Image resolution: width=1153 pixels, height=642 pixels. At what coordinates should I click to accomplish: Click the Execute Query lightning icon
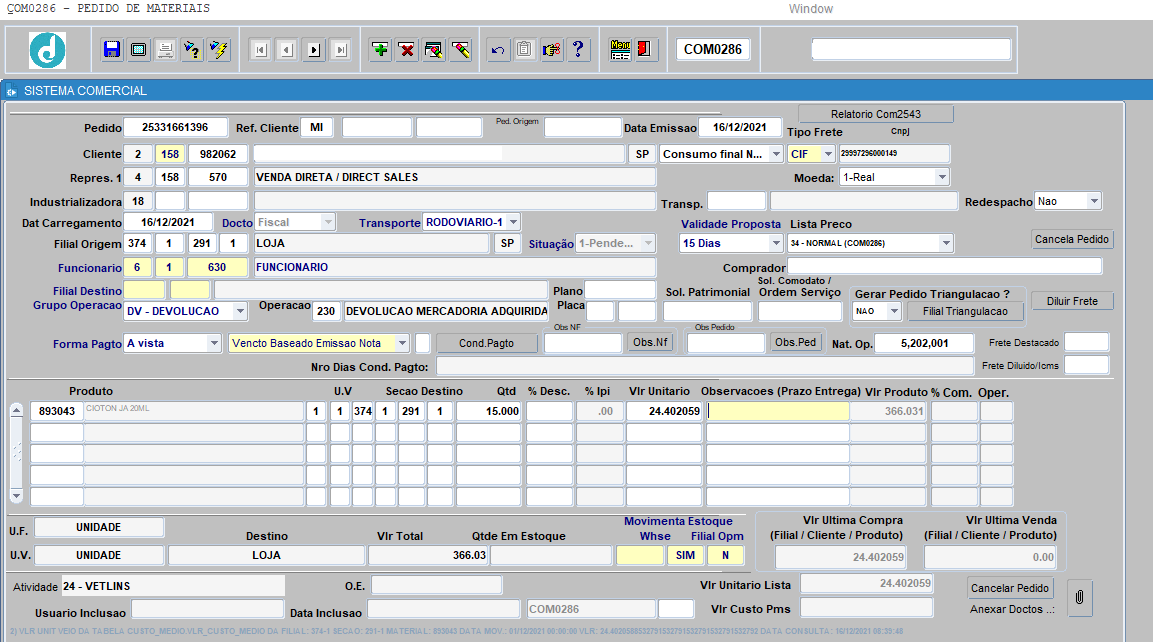[x=218, y=49]
